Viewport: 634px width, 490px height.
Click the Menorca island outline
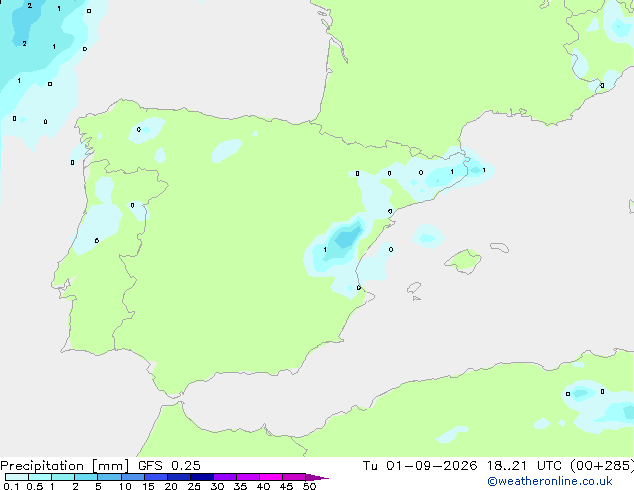[x=499, y=247]
